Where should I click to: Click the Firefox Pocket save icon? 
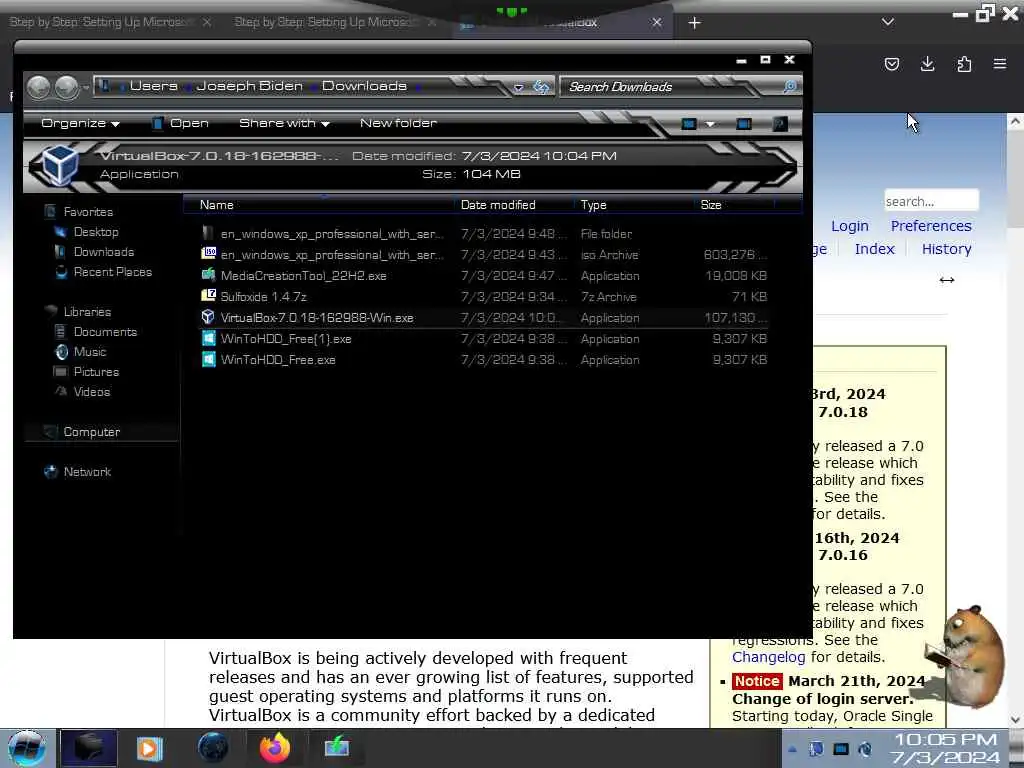(x=891, y=64)
